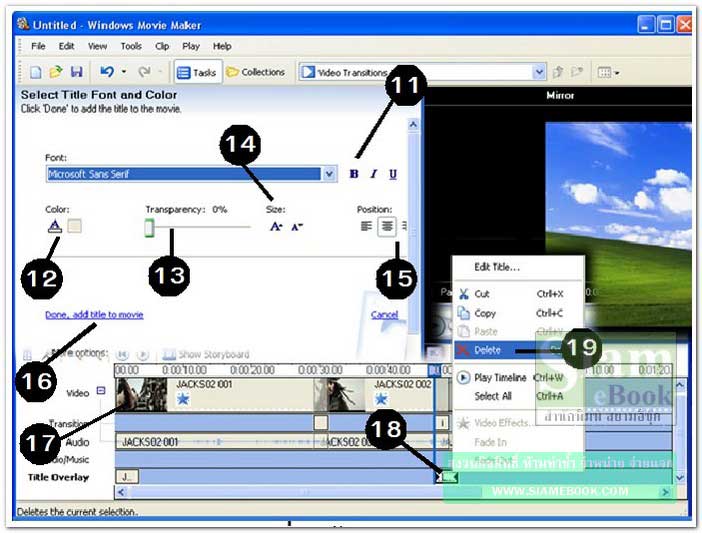Open the Clip menu

(x=162, y=46)
